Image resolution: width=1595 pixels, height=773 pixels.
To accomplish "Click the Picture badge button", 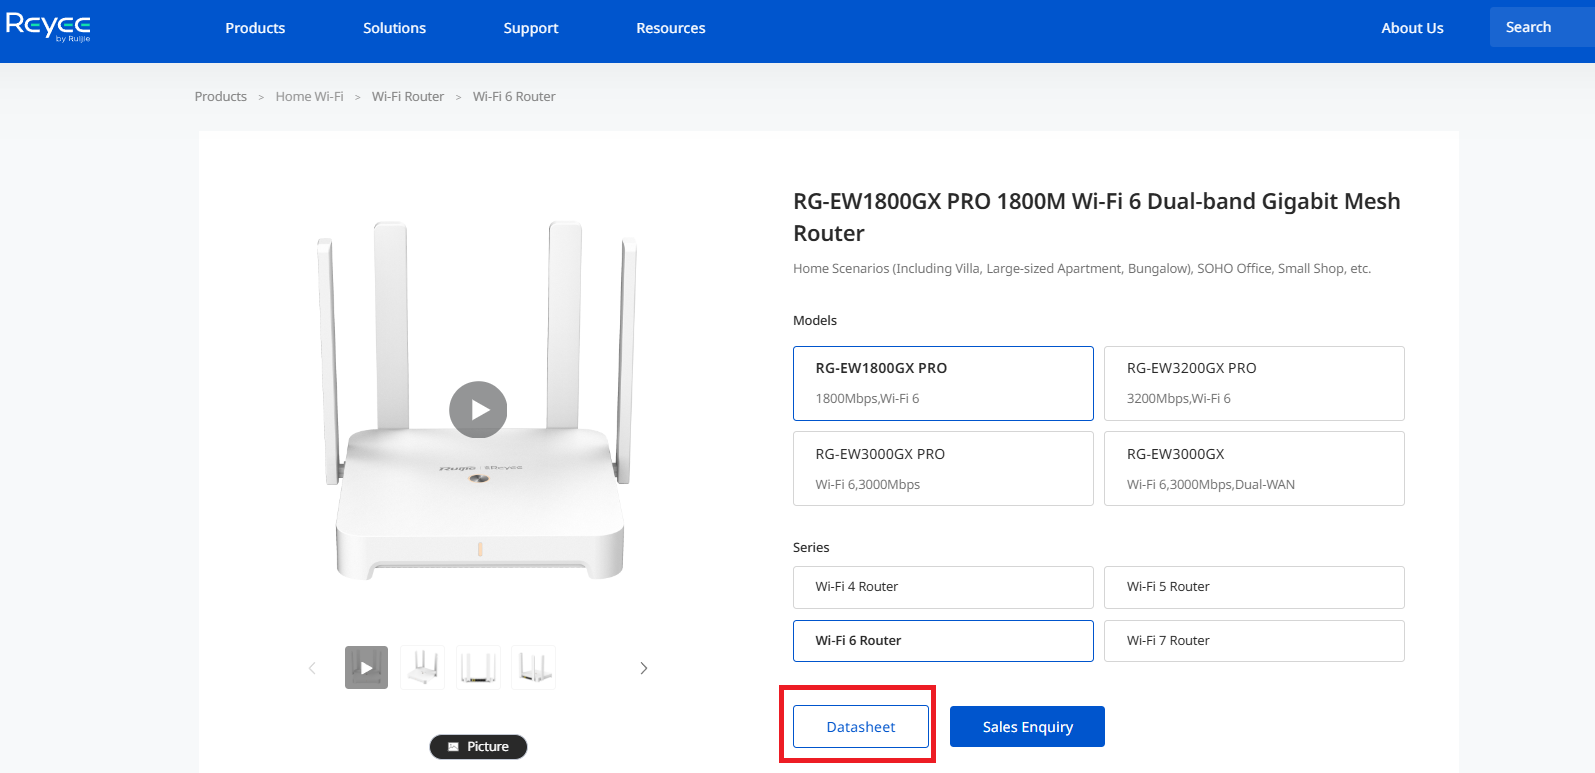I will (478, 747).
